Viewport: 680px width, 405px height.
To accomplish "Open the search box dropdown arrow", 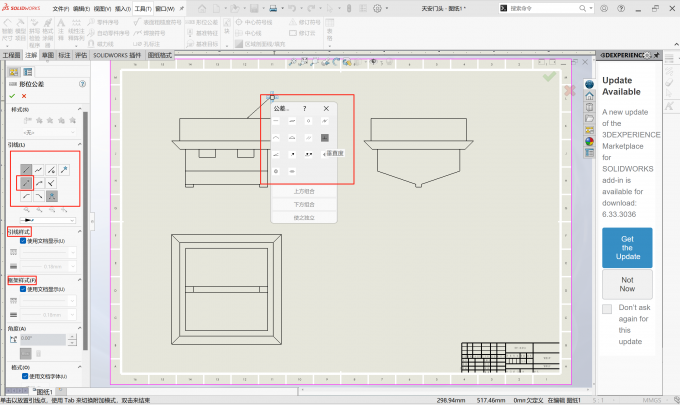I will pos(591,8).
